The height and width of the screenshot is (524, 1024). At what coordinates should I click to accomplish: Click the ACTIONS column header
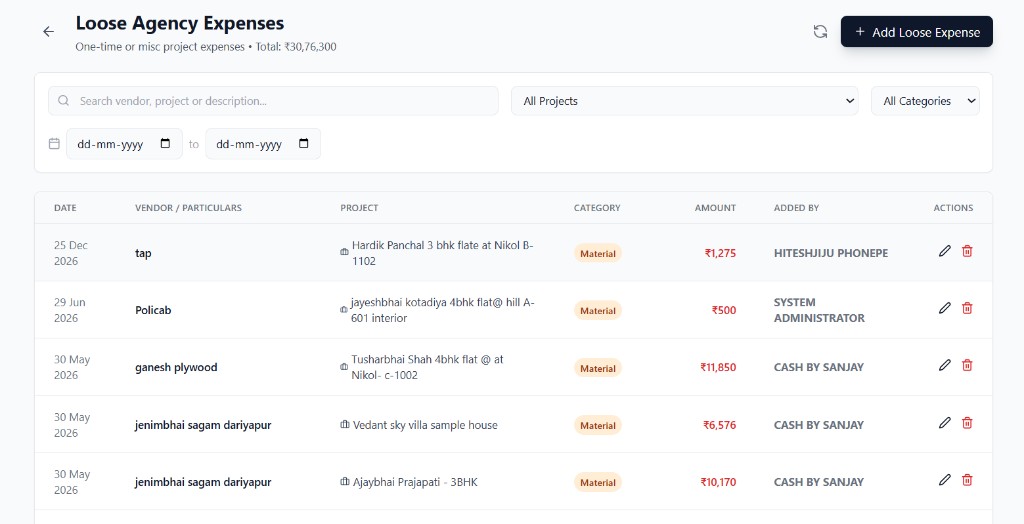[953, 208]
